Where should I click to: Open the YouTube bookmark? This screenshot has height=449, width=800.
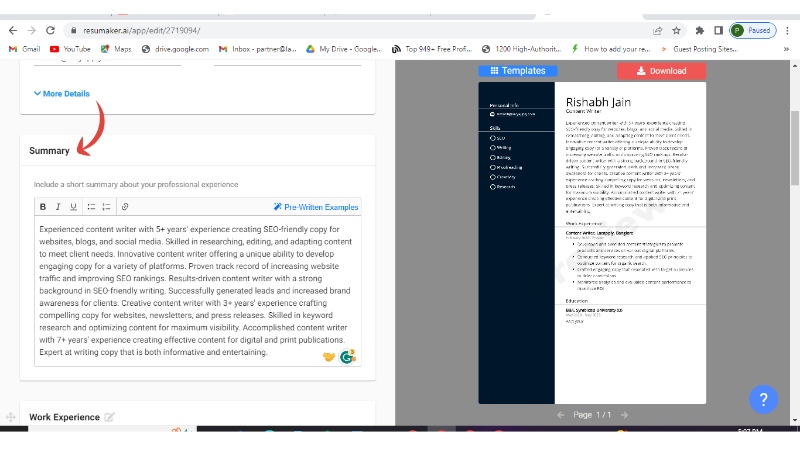(x=70, y=48)
